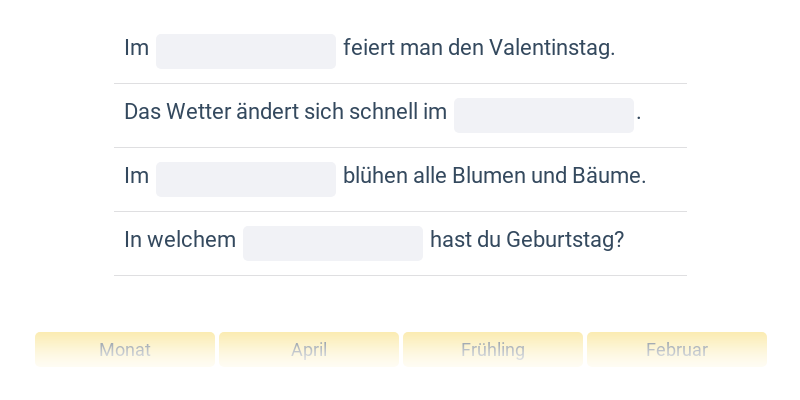This screenshot has height=400, width=800.
Task: Click the blank before 'feiert man den Valentinstag'
Action: pyautogui.click(x=246, y=51)
